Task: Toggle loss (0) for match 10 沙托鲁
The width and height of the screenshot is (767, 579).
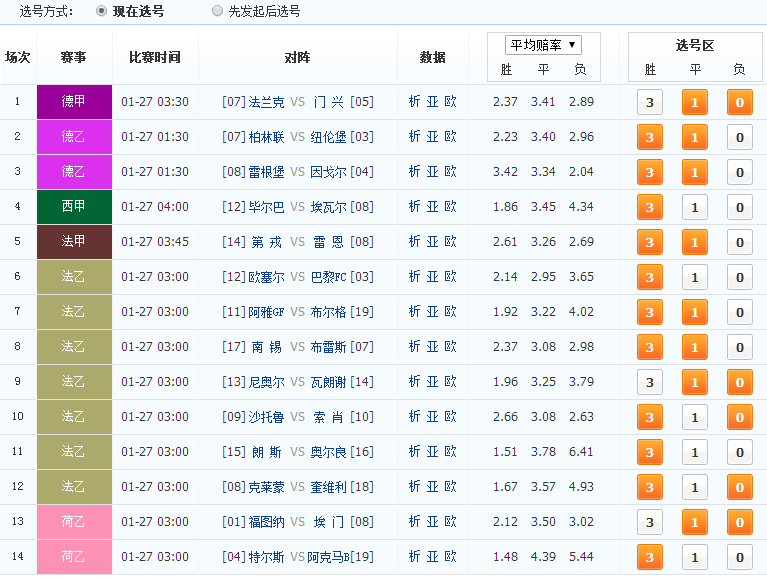Action: [x=740, y=417]
